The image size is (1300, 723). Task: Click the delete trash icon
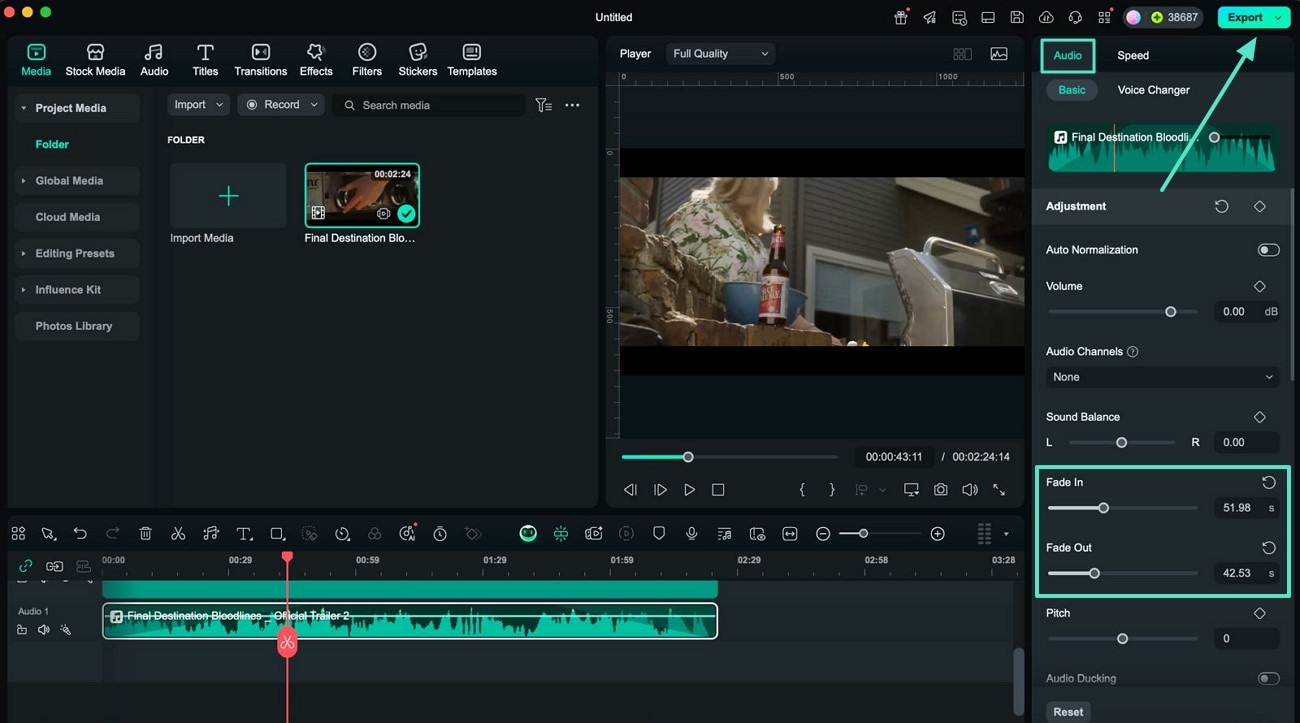145,534
